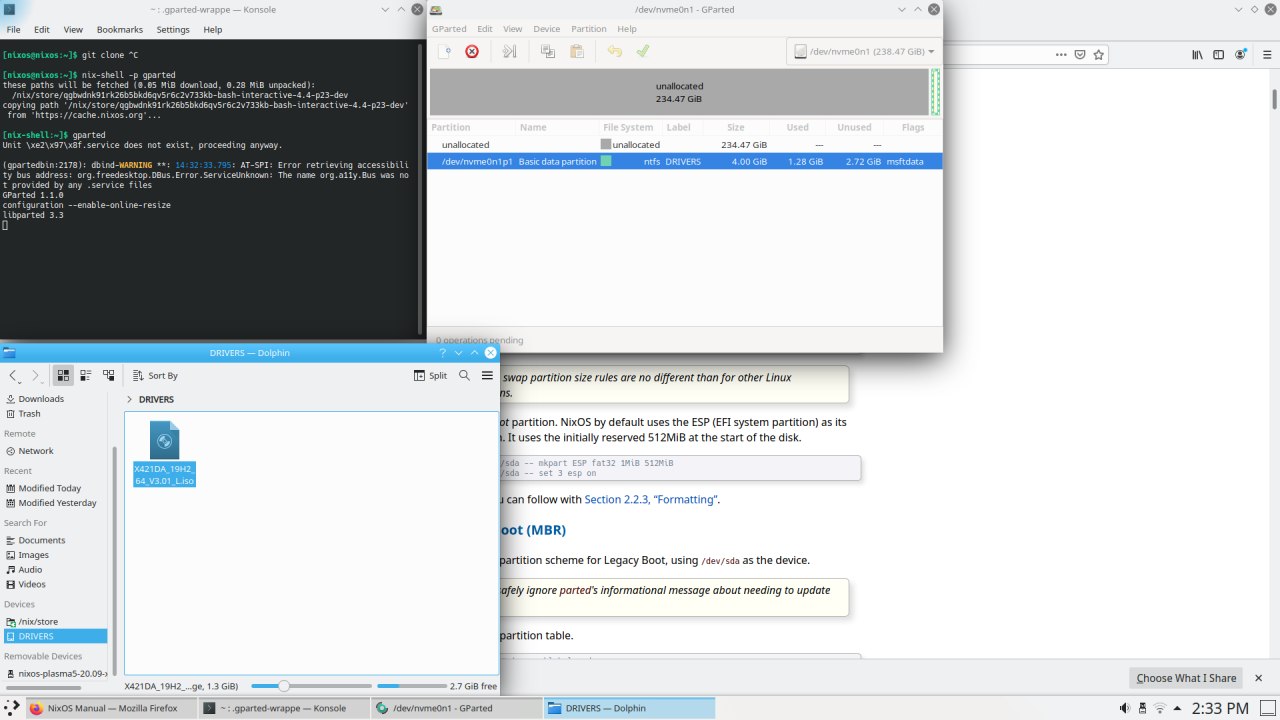The image size is (1280, 720).
Task: Open GParted's Partition menu
Action: (589, 29)
